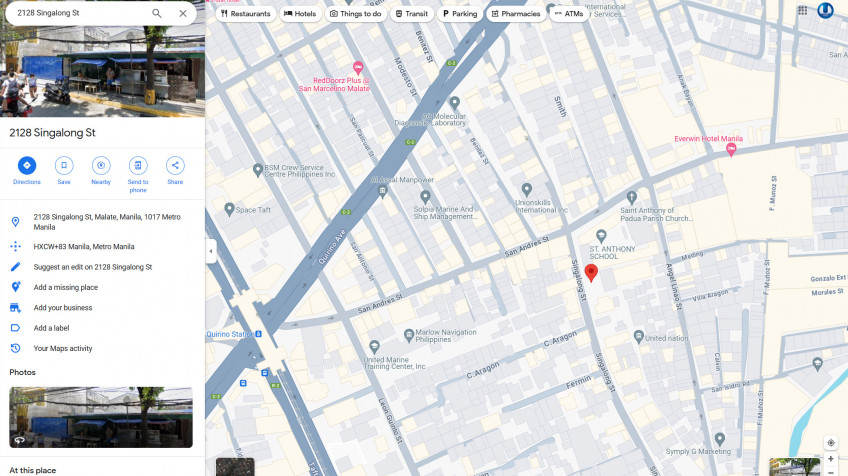848x476 pixels.
Task: Click the Leon Guinto St label
Action: [x=390, y=421]
